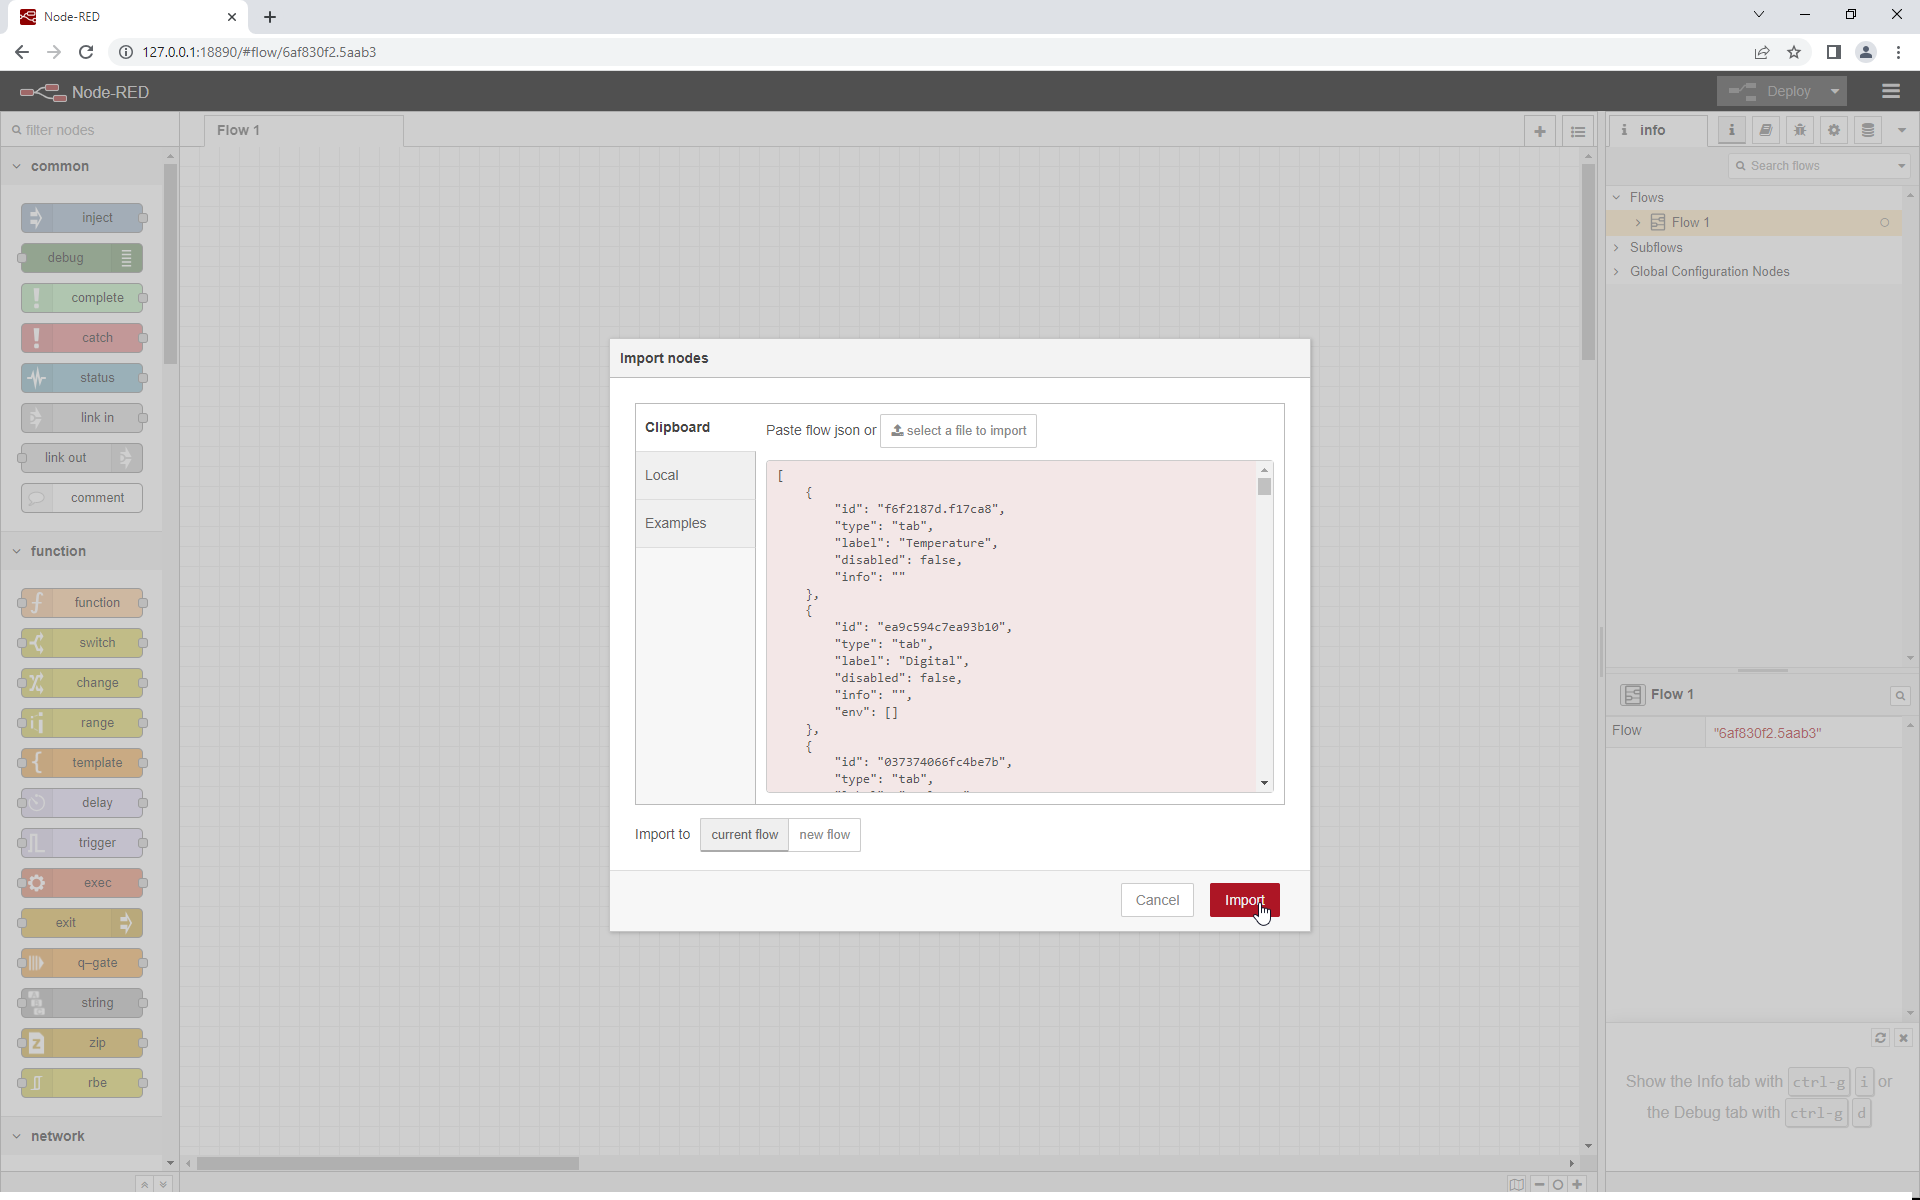Screen dimensions: 1920x1200
Task: Choose import to current flow
Action: click(x=744, y=835)
